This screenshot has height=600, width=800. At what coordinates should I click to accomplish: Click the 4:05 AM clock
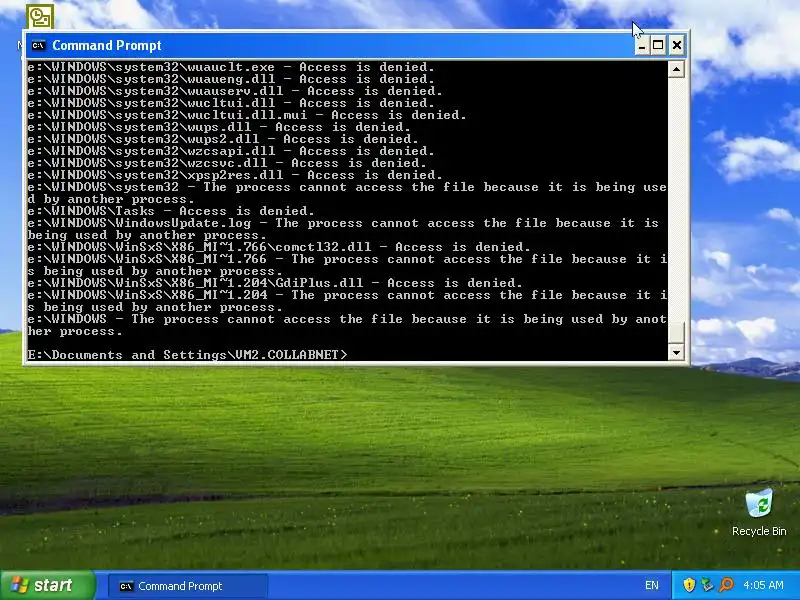[x=763, y=585]
